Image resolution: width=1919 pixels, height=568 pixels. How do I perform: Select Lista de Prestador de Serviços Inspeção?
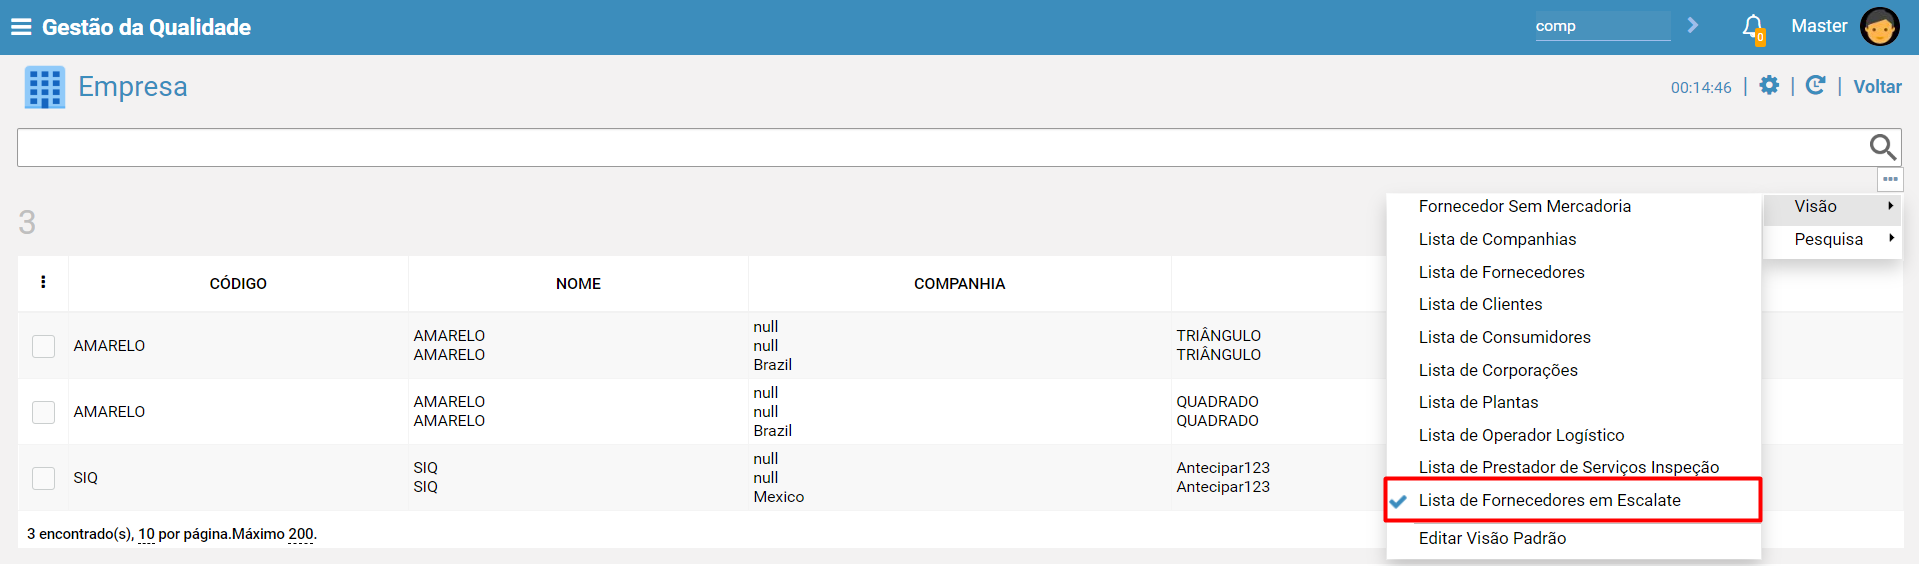click(1568, 467)
